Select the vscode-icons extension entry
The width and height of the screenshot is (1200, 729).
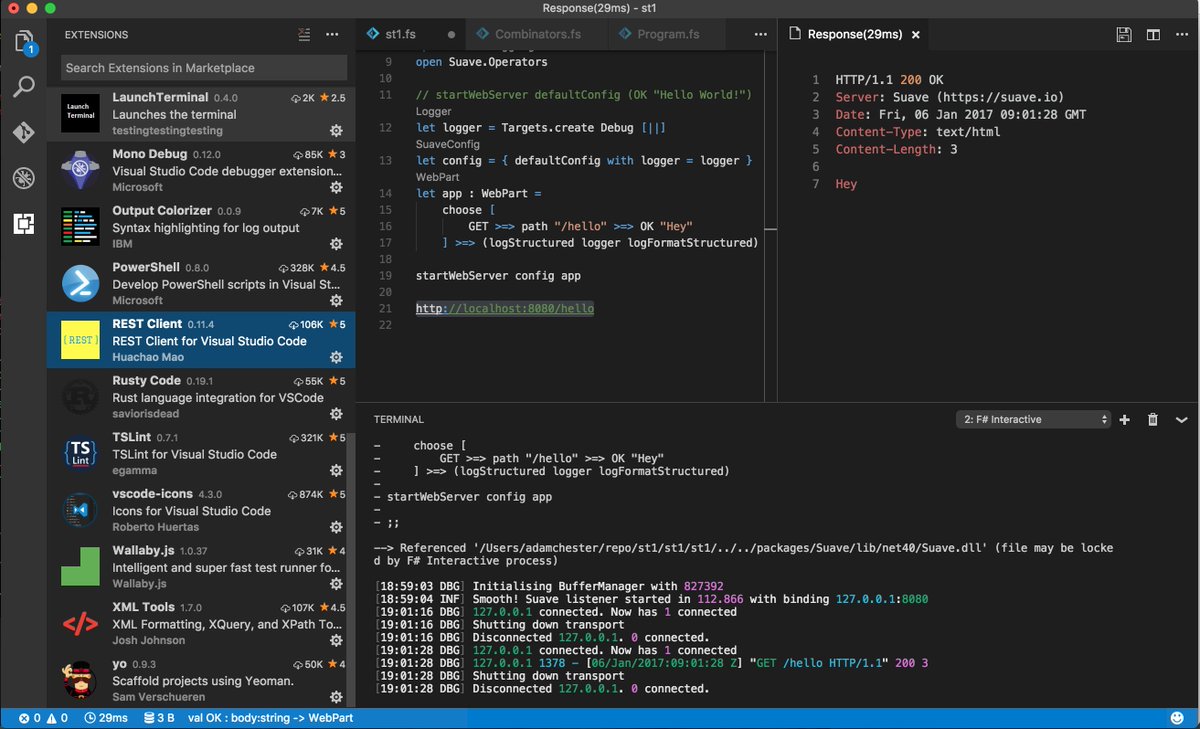tap(200, 510)
